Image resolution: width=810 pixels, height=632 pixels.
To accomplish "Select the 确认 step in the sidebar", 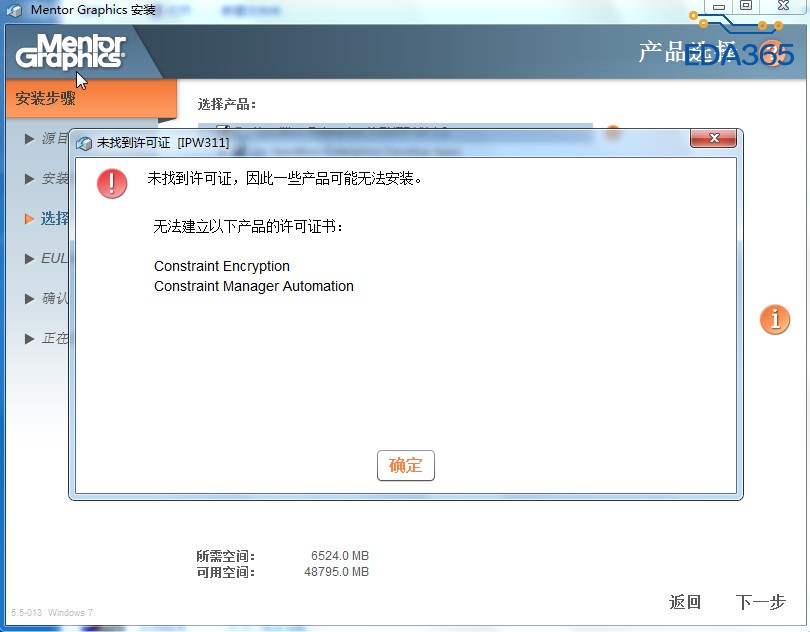I will pyautogui.click(x=47, y=298).
